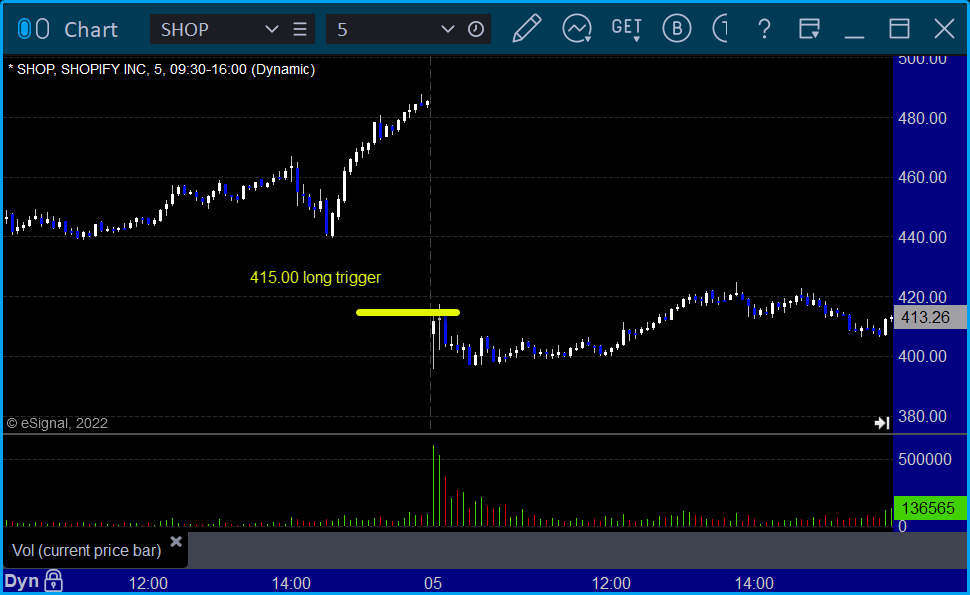Click the 380.00 price axis label
Screen dimensions: 970x595
(x=922, y=416)
